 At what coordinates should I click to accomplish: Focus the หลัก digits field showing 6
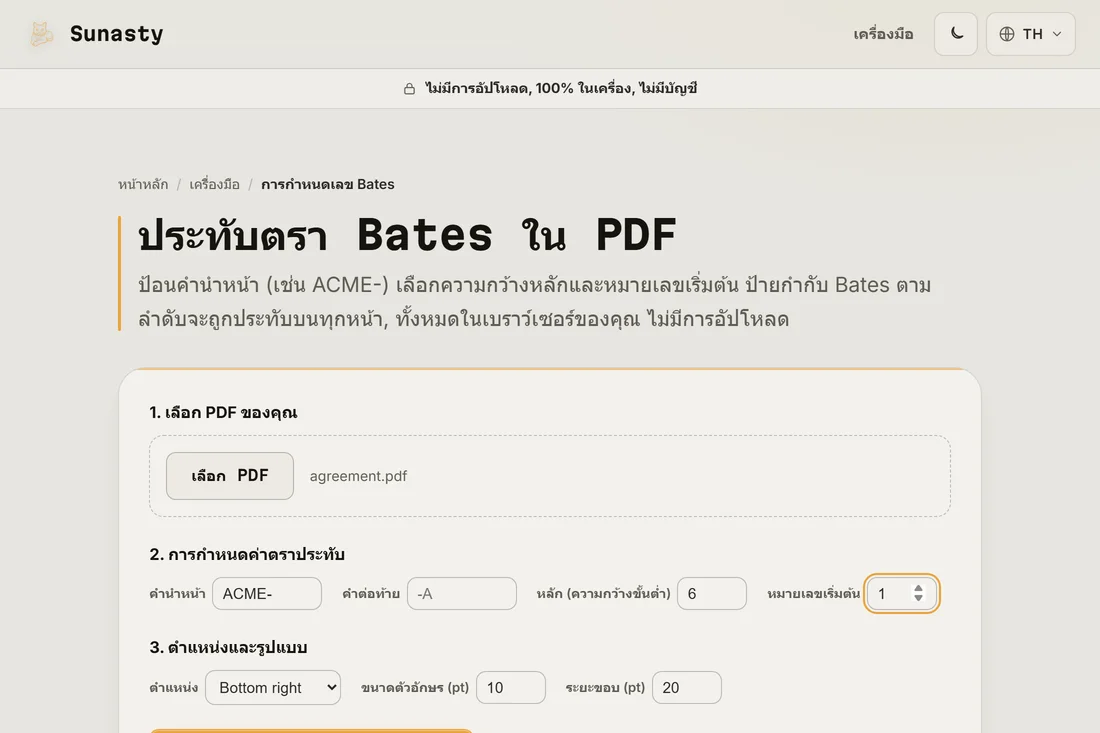pos(711,593)
